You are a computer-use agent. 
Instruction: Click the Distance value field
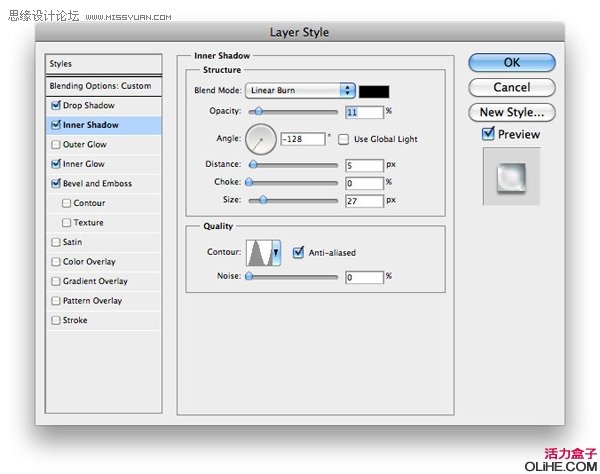point(364,165)
